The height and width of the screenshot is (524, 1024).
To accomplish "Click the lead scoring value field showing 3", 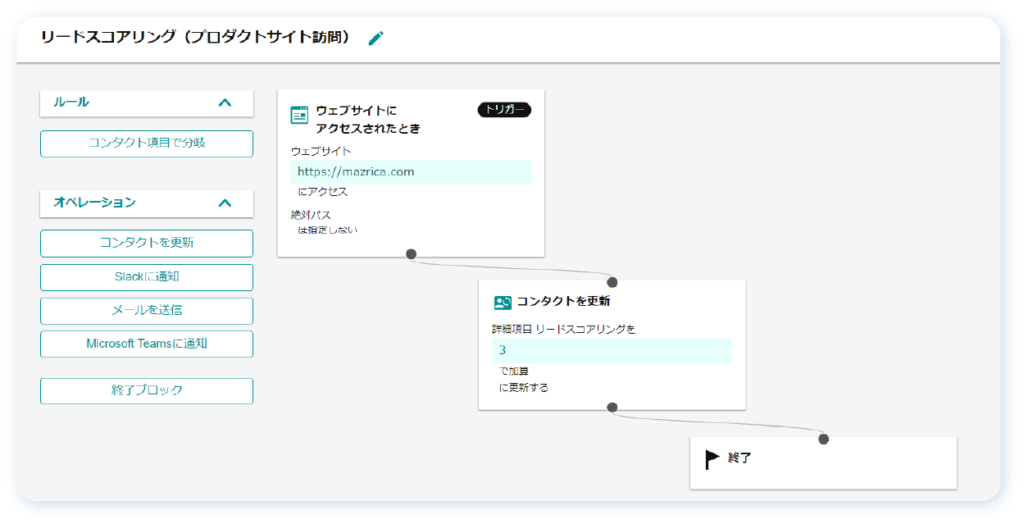I will click(x=612, y=350).
